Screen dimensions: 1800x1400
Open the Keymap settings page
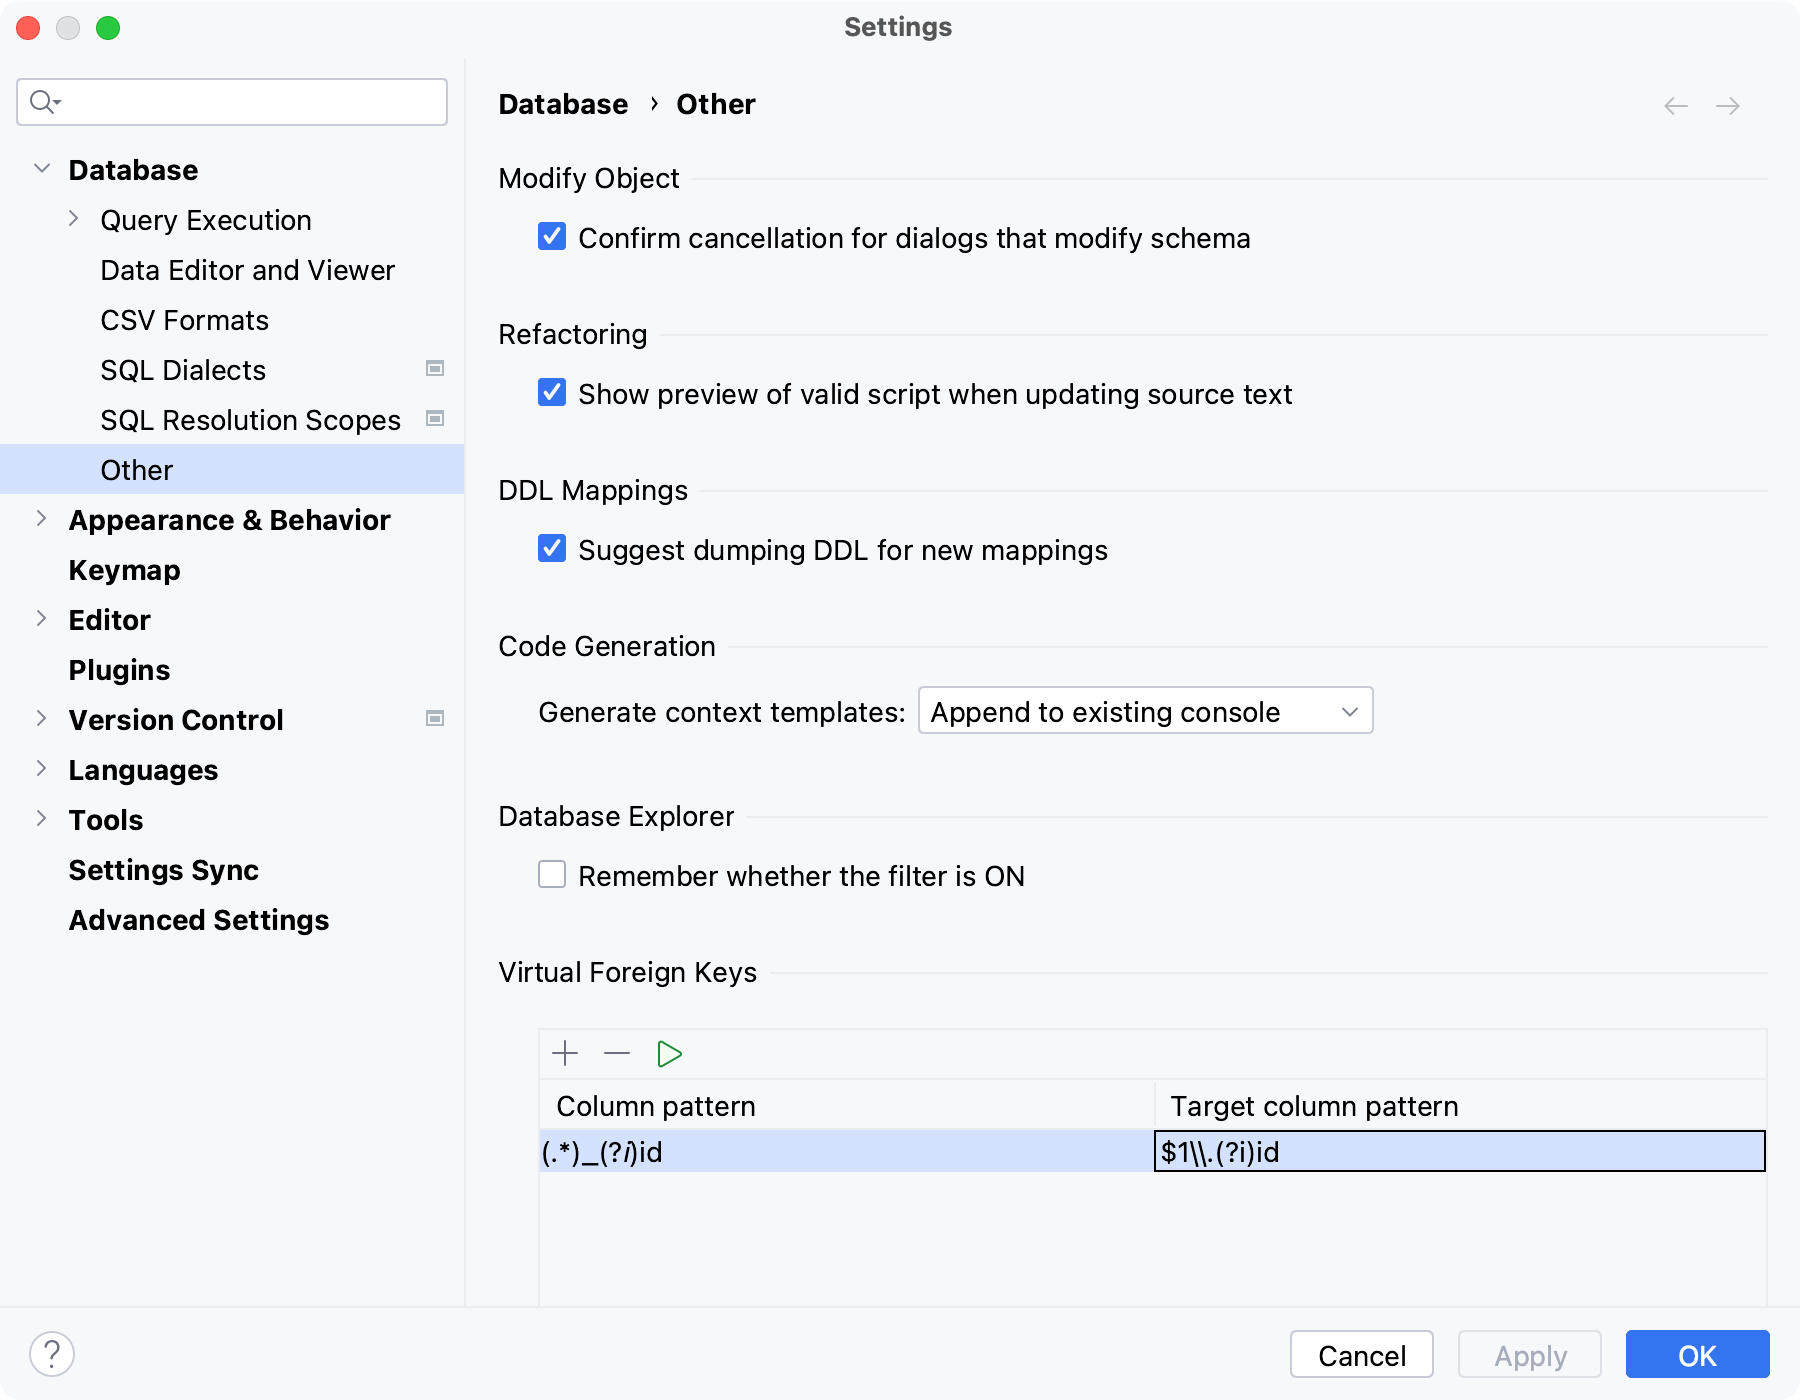pos(124,569)
